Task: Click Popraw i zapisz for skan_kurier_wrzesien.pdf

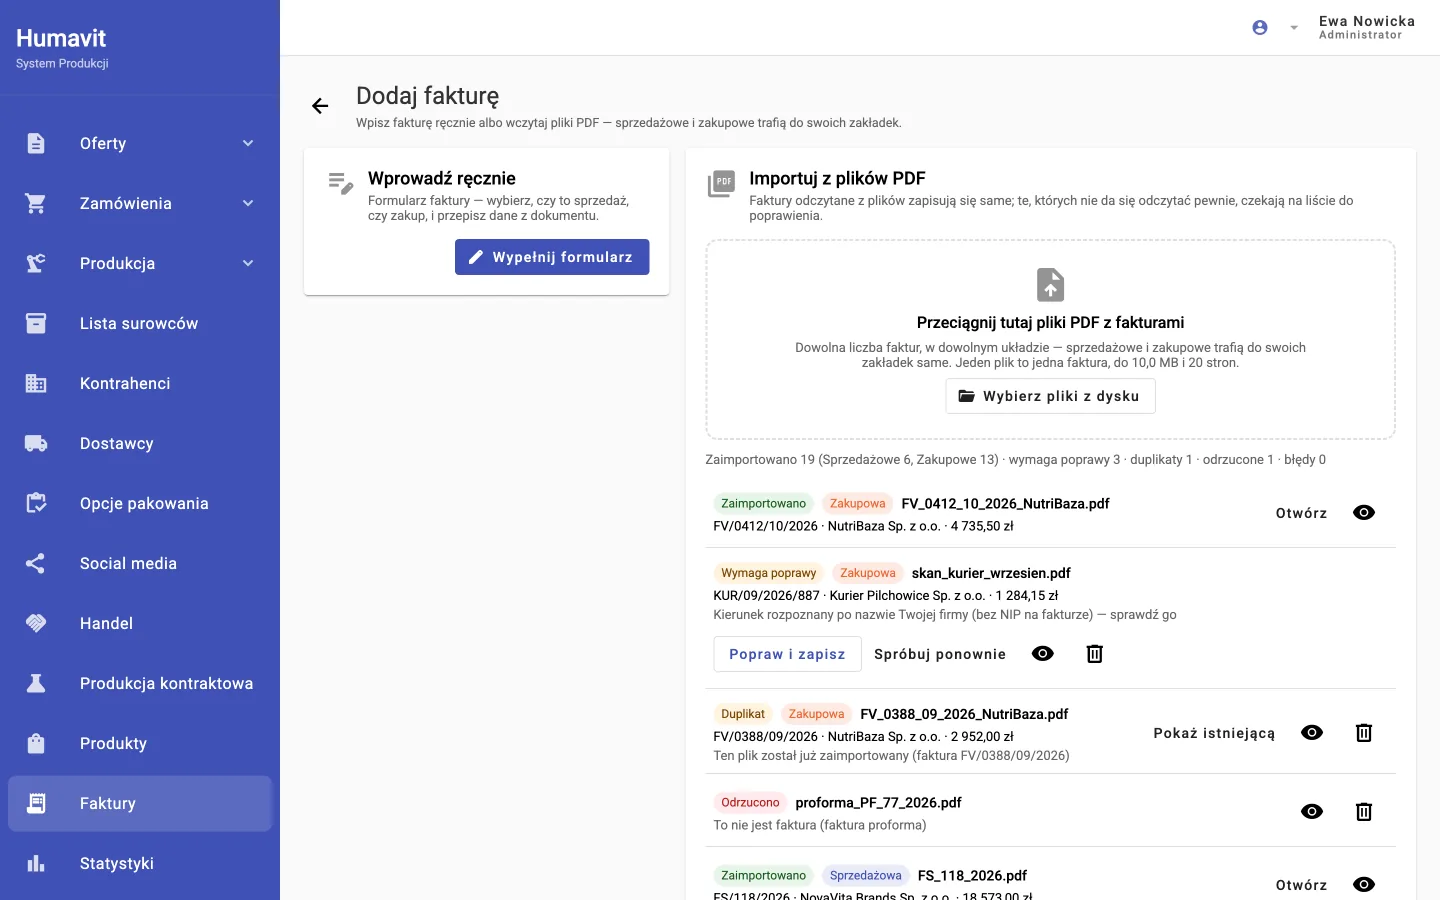Action: (787, 654)
